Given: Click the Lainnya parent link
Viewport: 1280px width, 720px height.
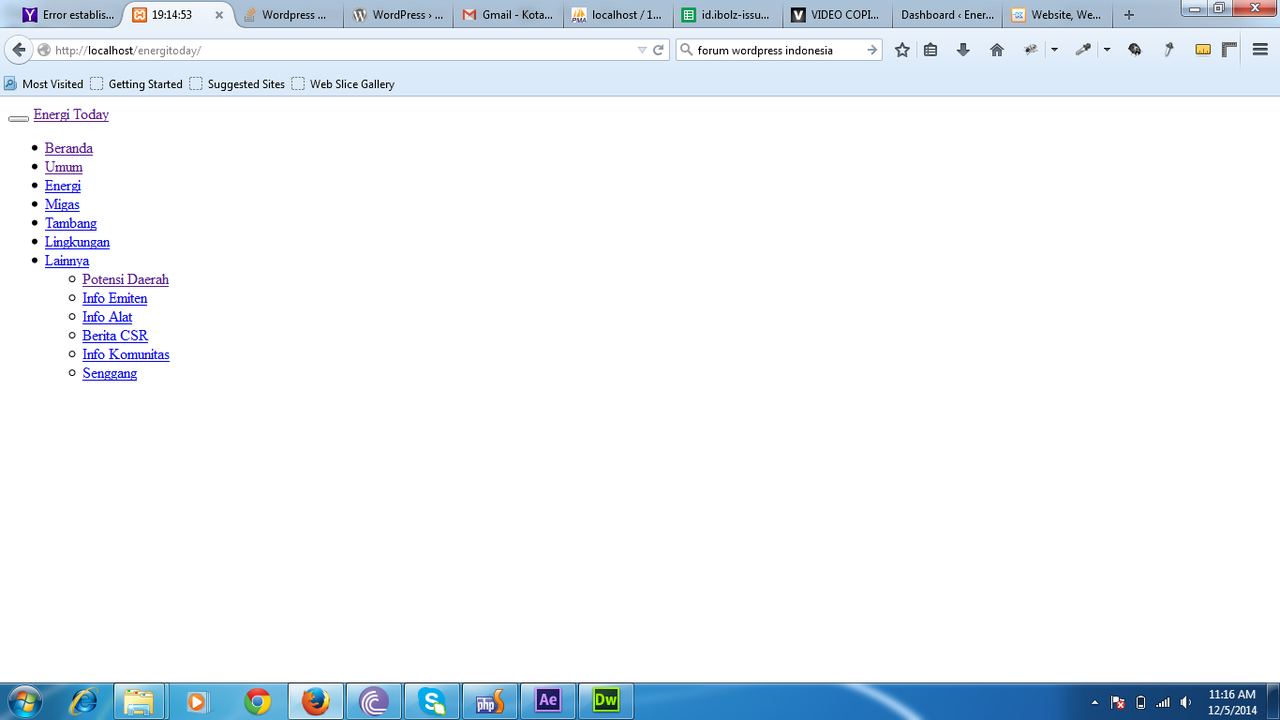Looking at the screenshot, I should click(67, 261).
